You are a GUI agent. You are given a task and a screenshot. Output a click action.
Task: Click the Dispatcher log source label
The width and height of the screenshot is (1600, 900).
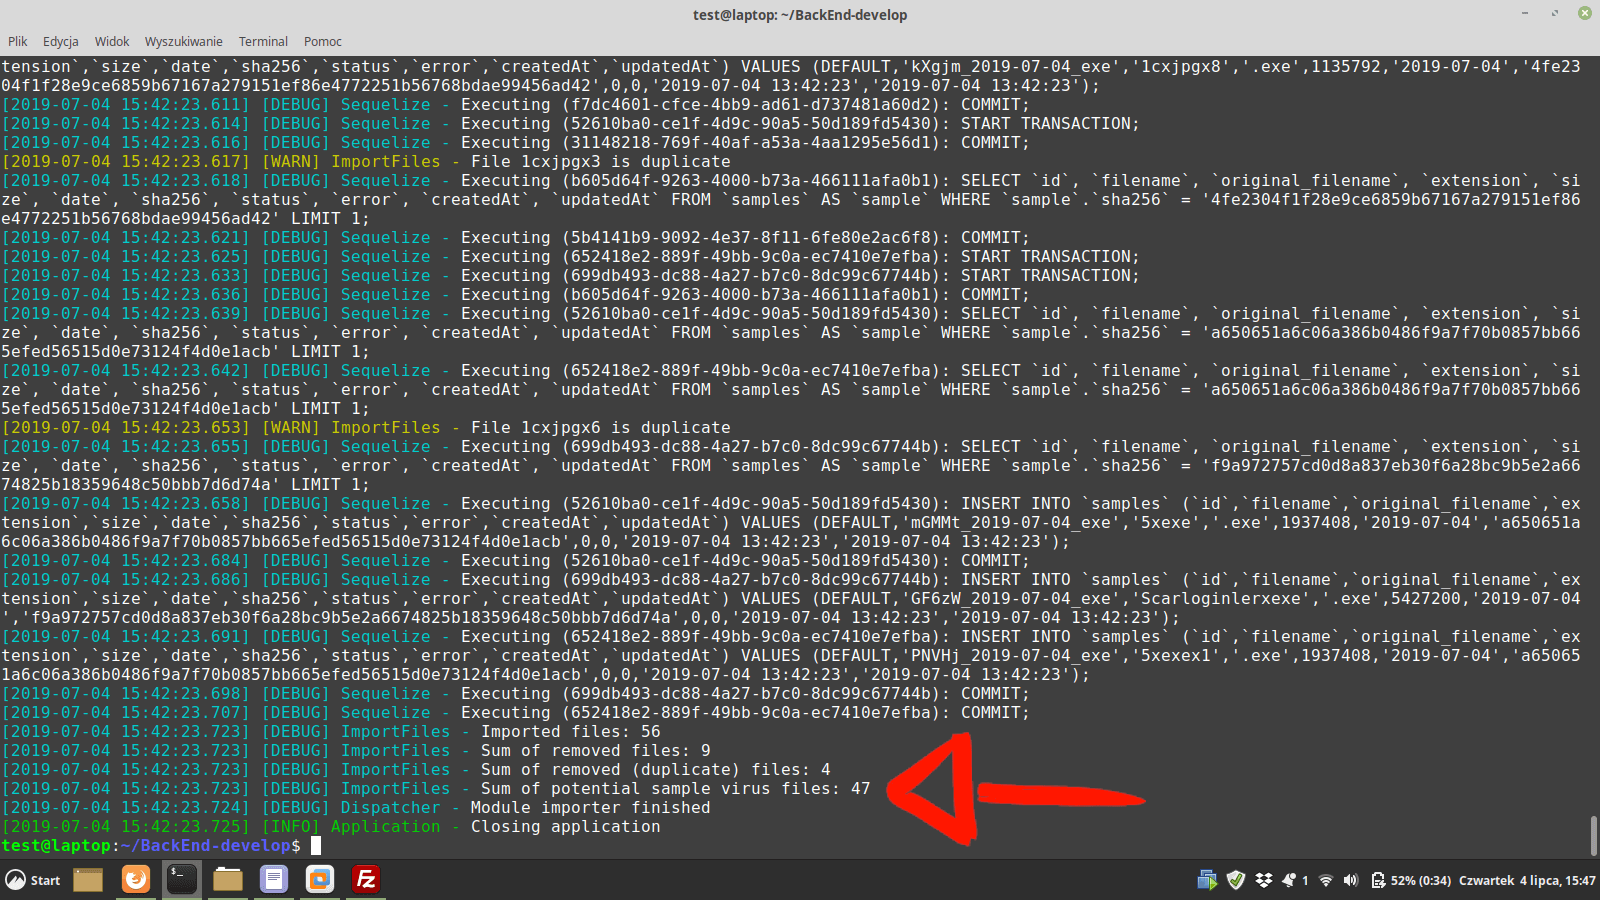click(391, 808)
